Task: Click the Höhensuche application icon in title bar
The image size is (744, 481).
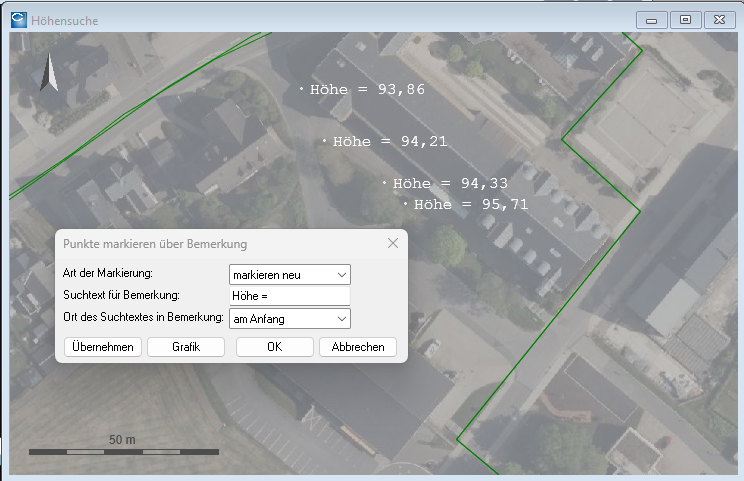Action: [x=18, y=20]
